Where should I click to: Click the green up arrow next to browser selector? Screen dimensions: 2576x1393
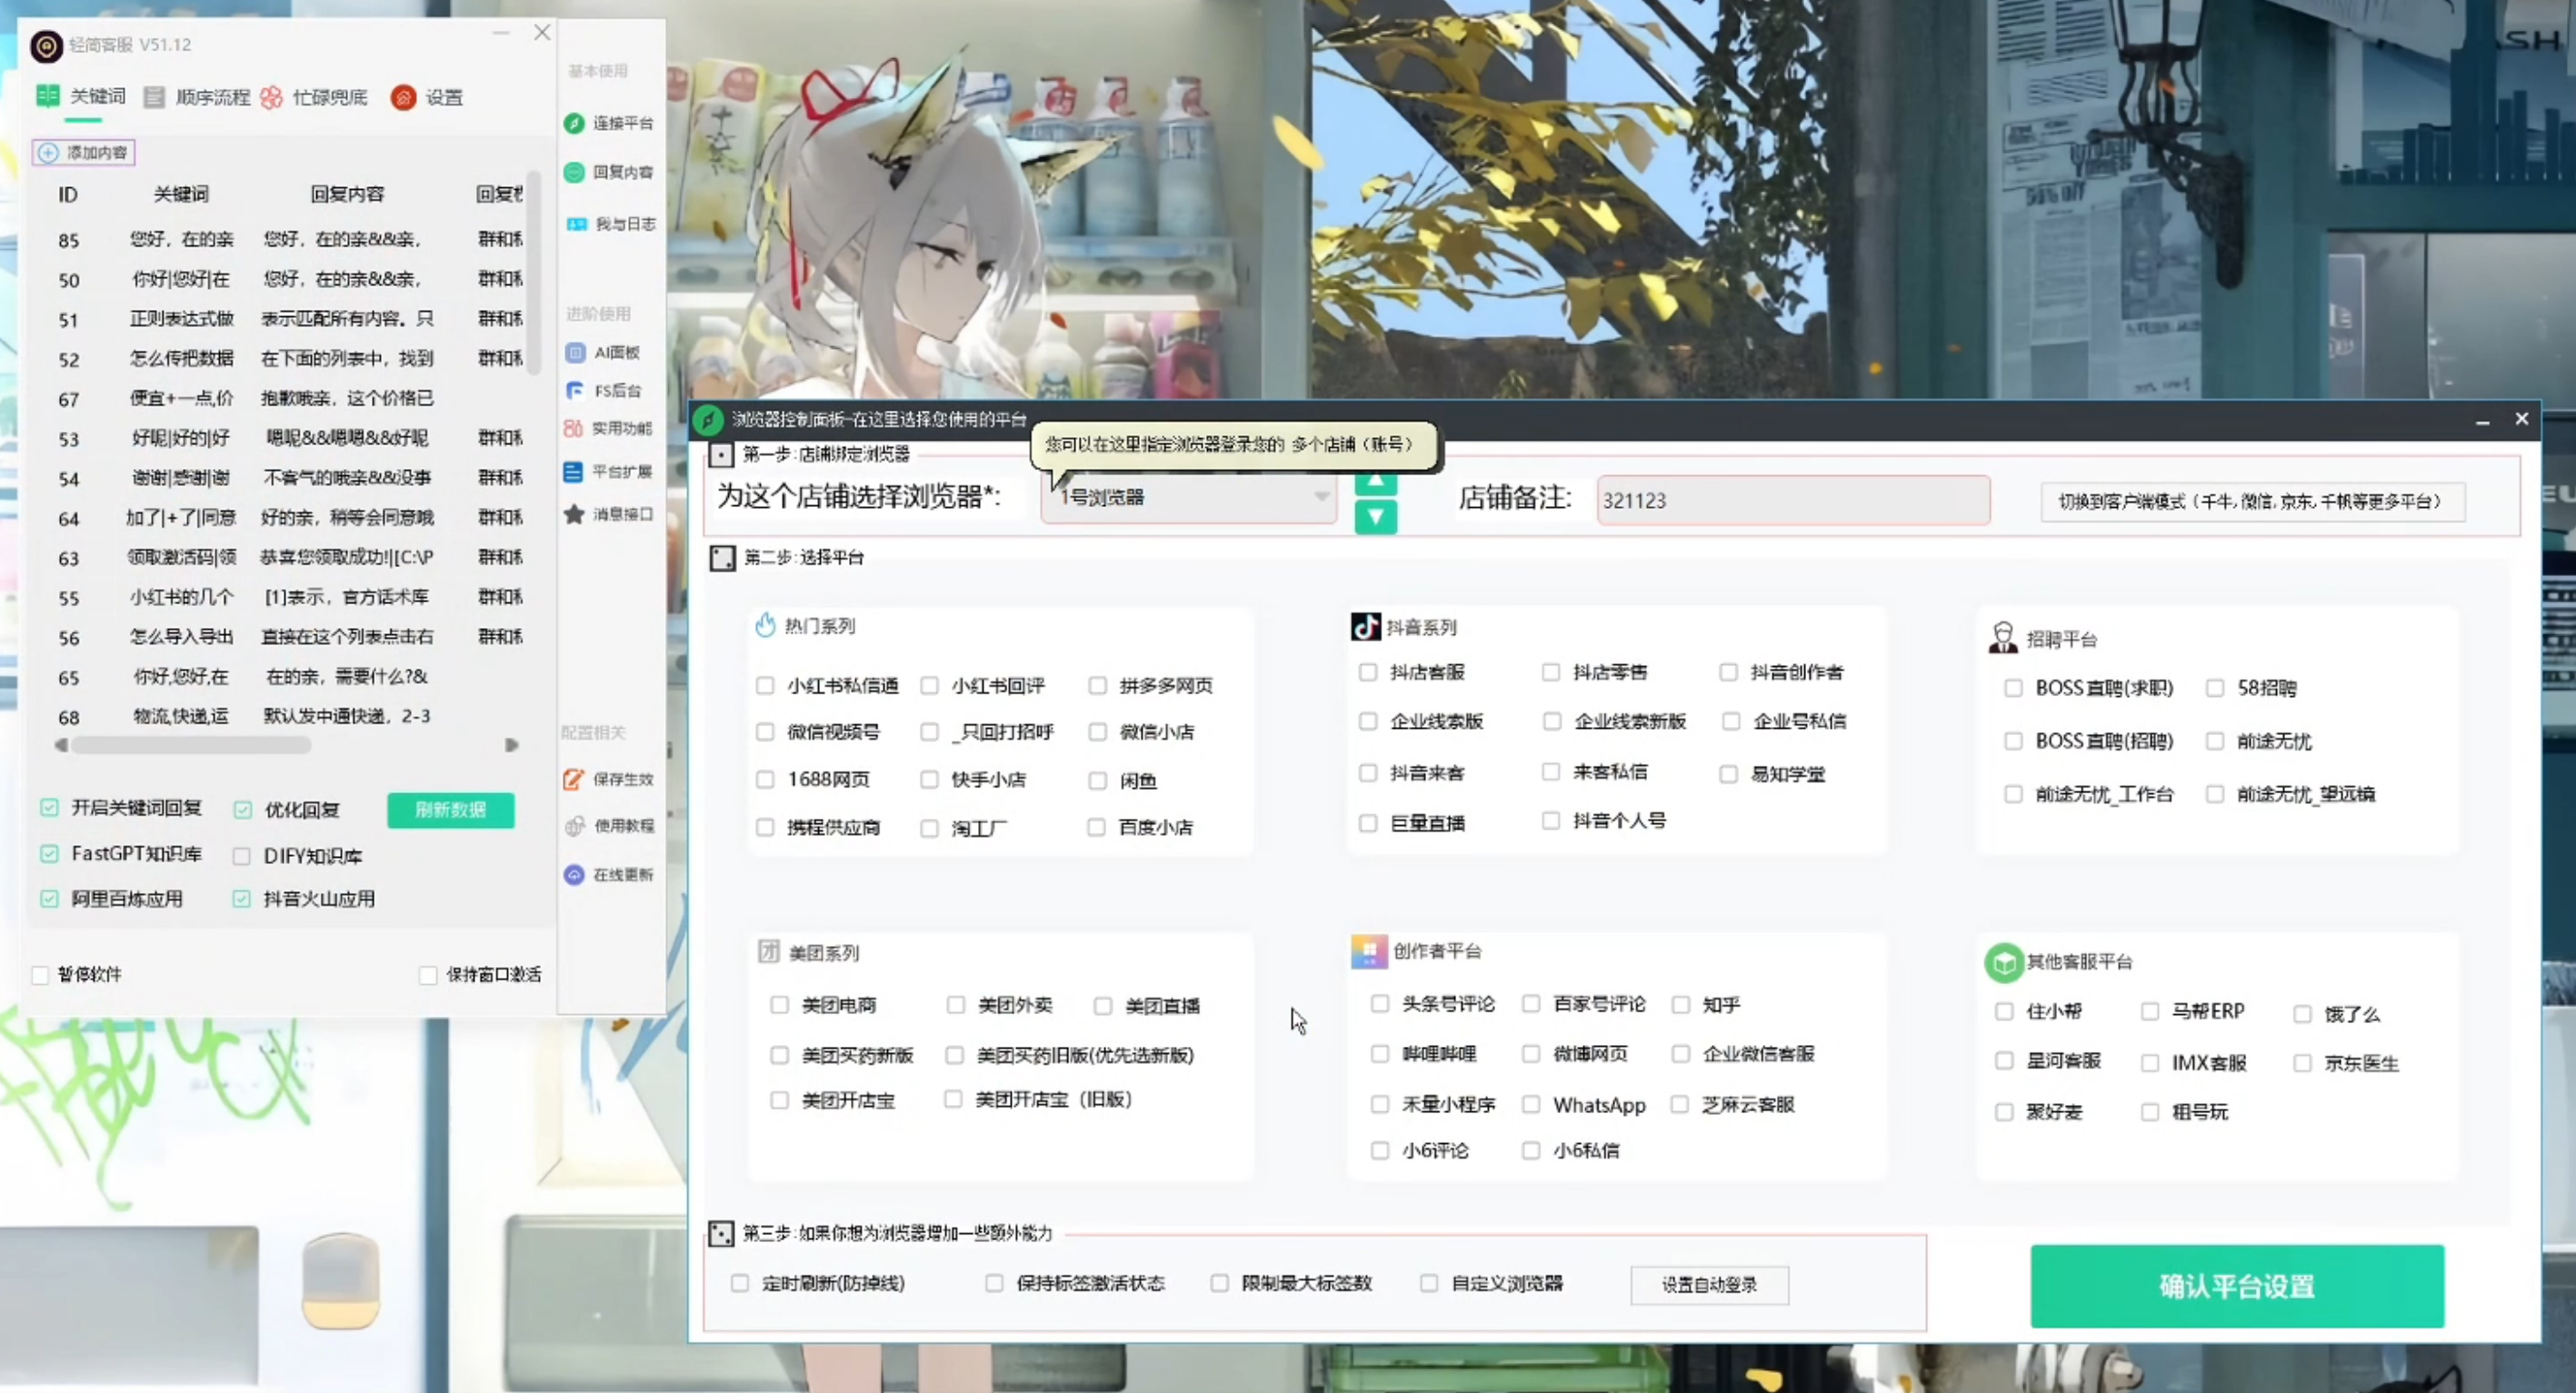tap(1376, 483)
